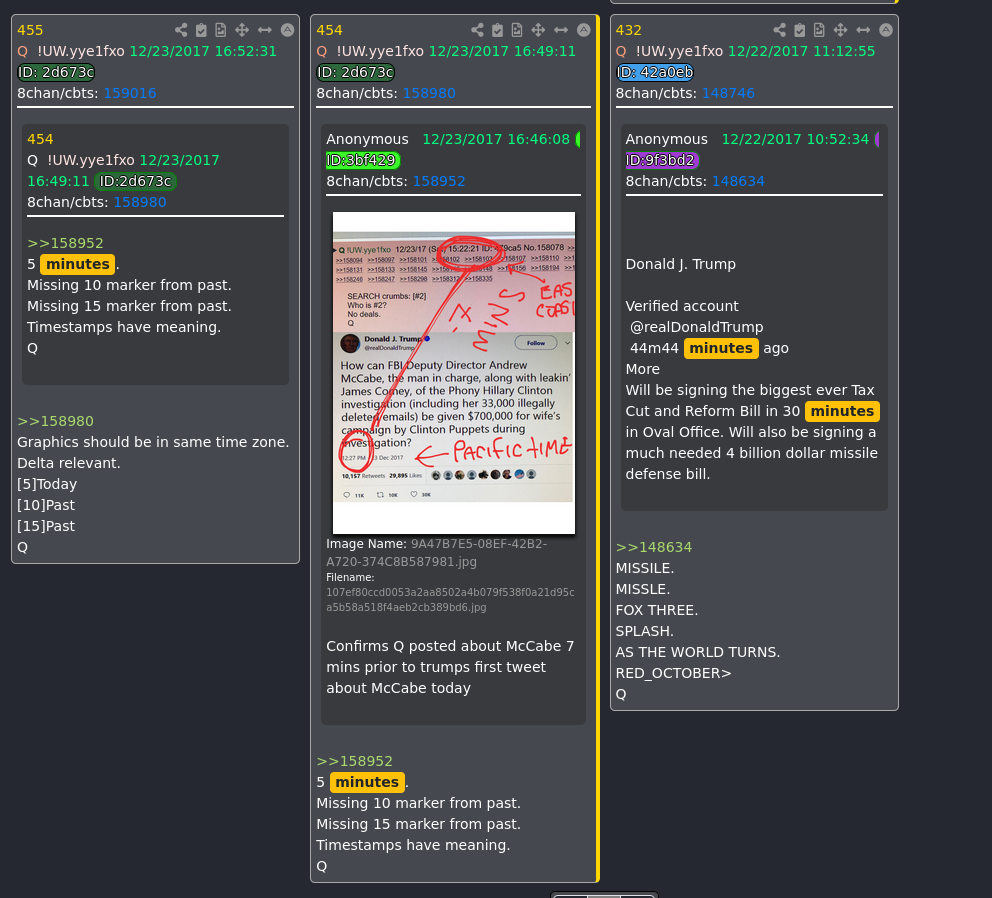
Task: Copy post 454 with the clipboard-check icon
Action: click(498, 30)
